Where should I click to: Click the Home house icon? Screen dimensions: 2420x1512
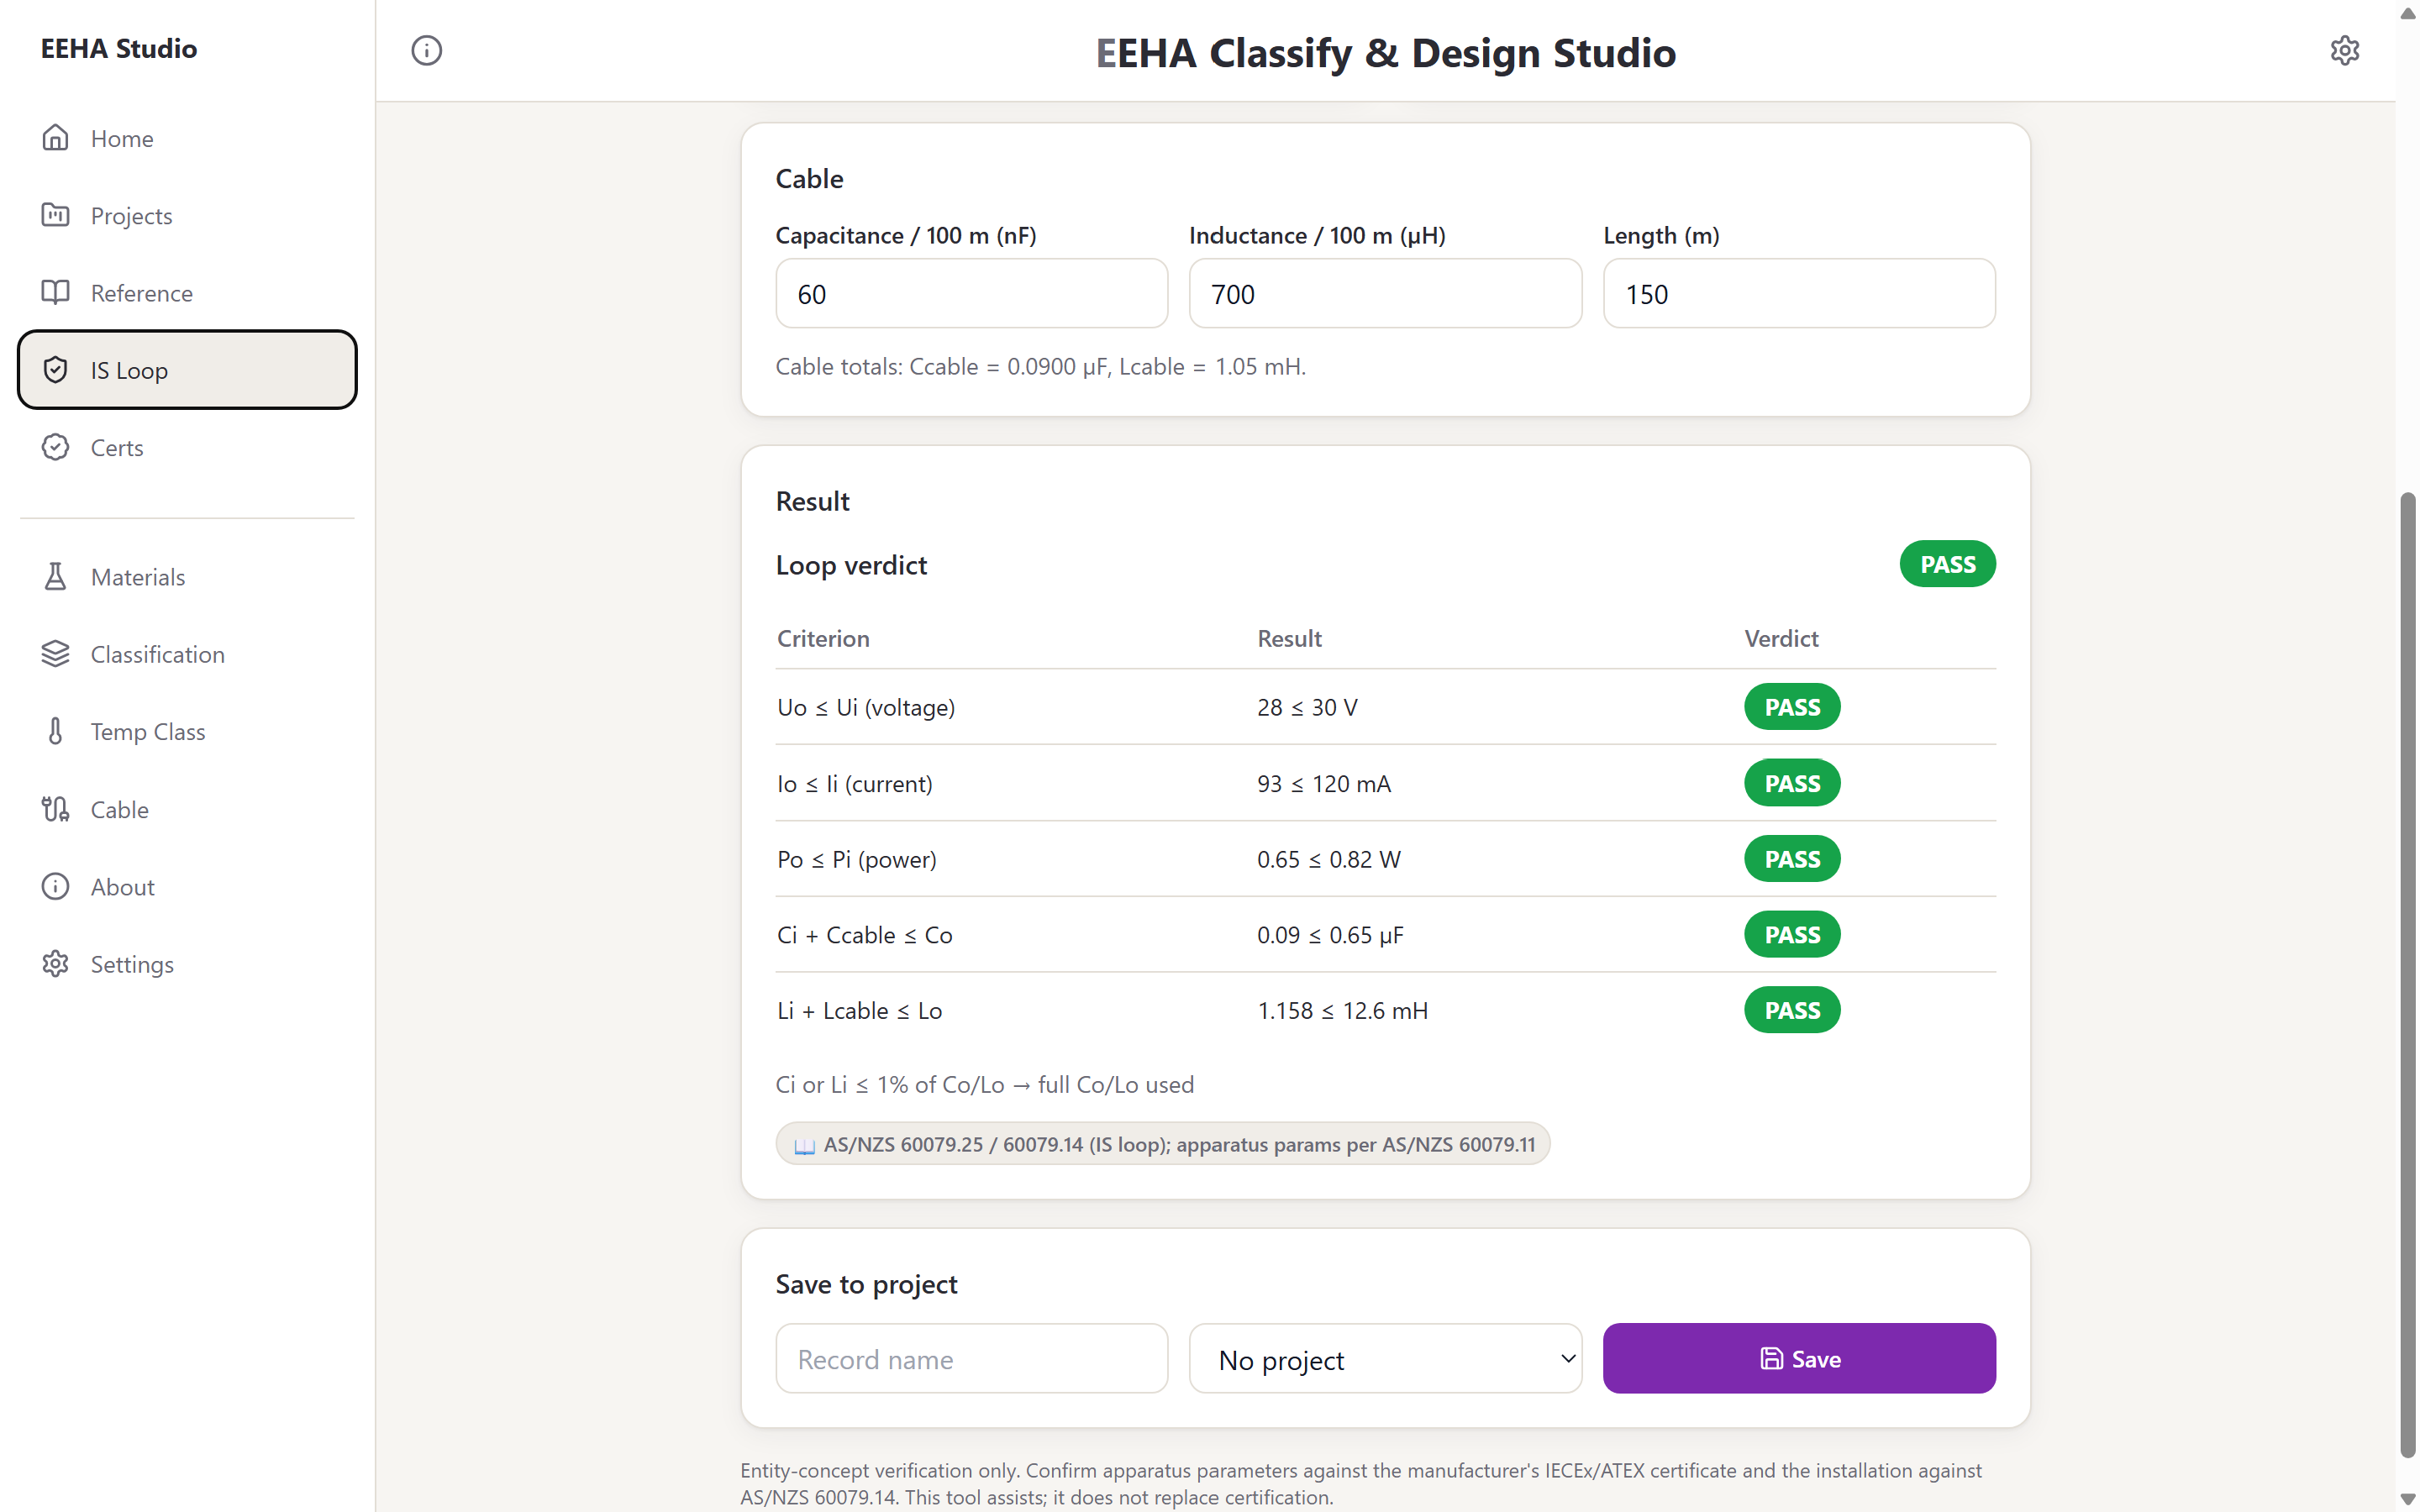click(x=55, y=138)
